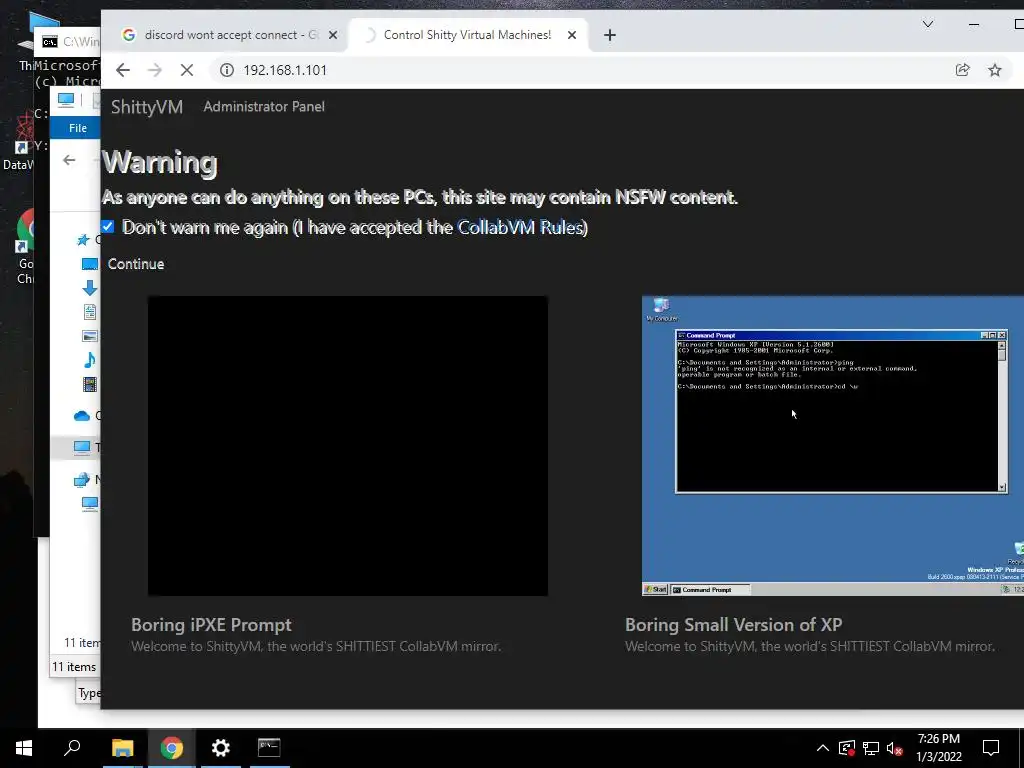The height and width of the screenshot is (768, 1024).
Task: Click the site information icon beside the address
Action: coord(227,70)
